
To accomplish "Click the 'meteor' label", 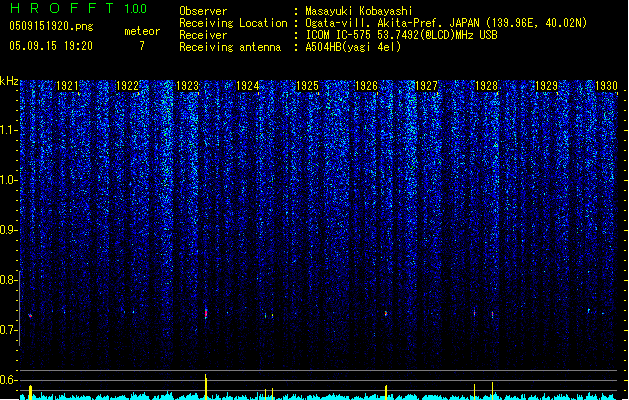I will [142, 31].
